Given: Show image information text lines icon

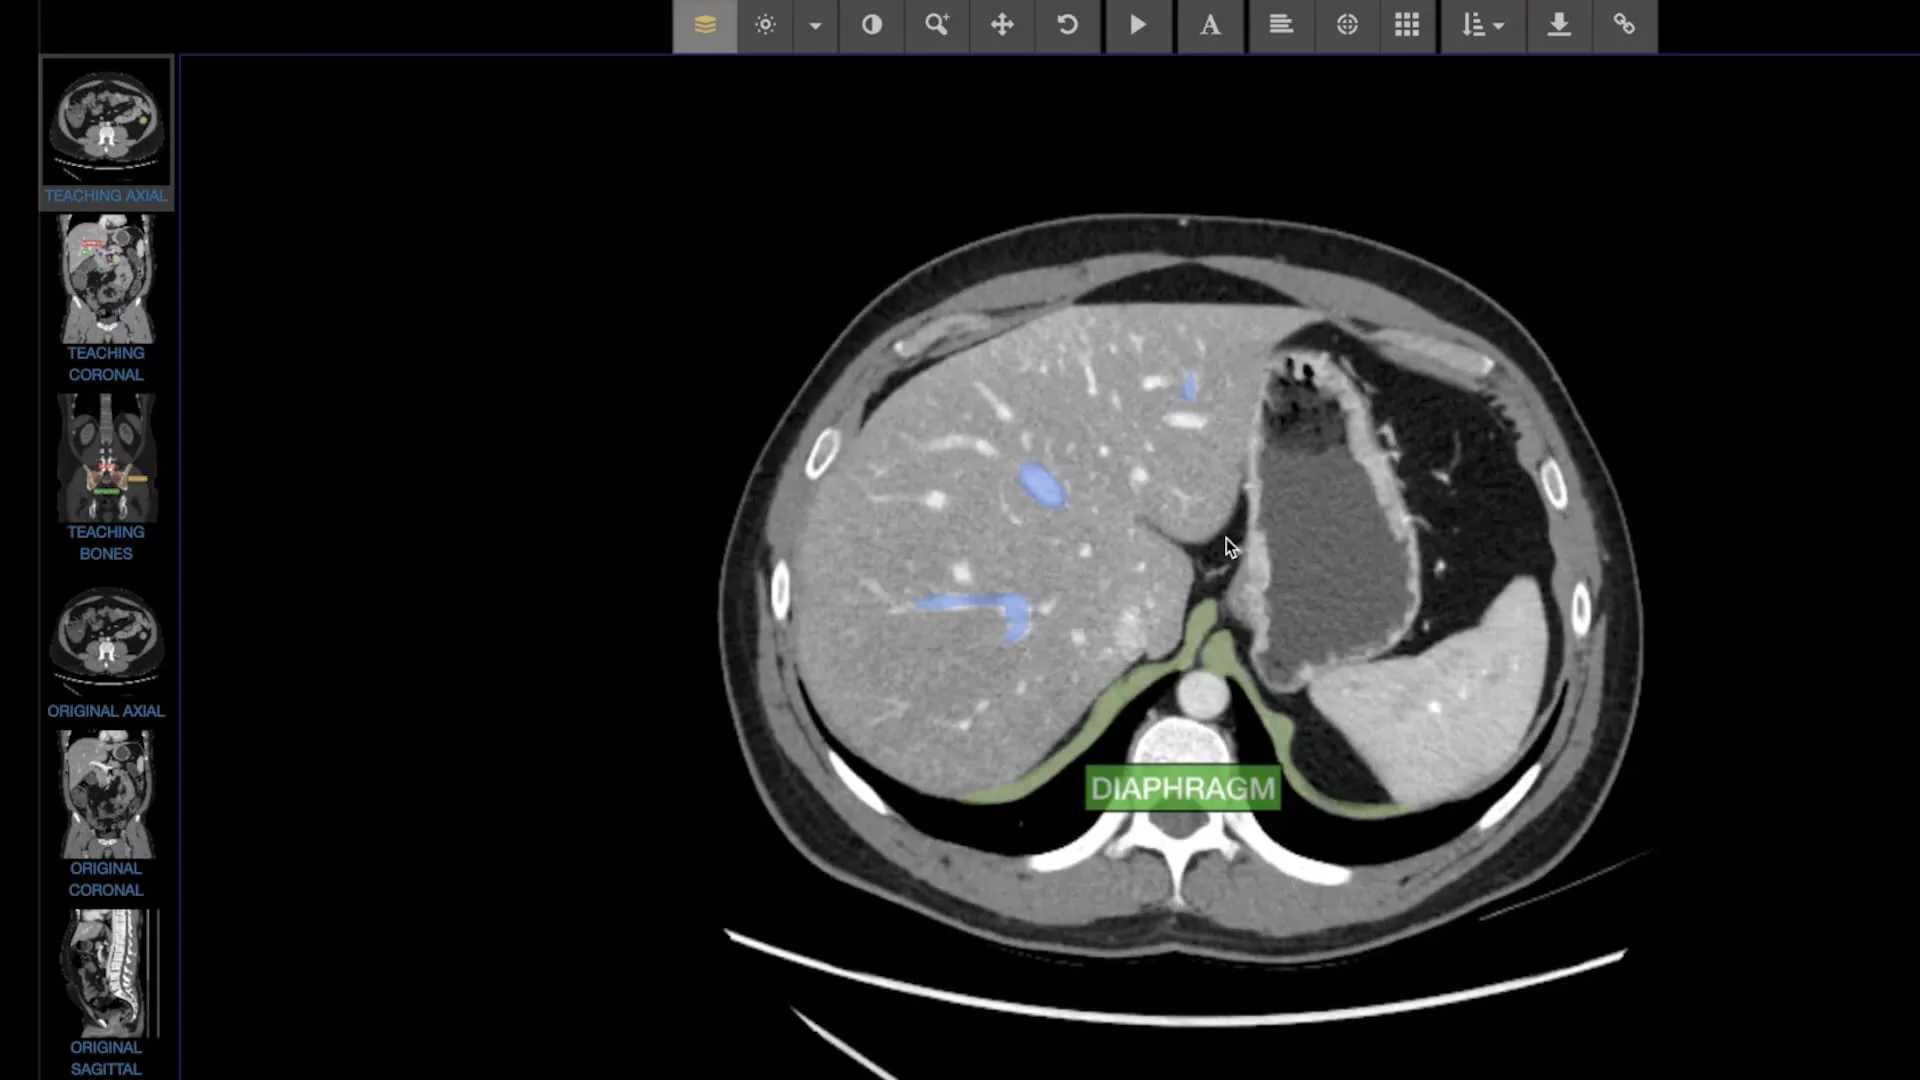Looking at the screenshot, I should pos(1281,25).
